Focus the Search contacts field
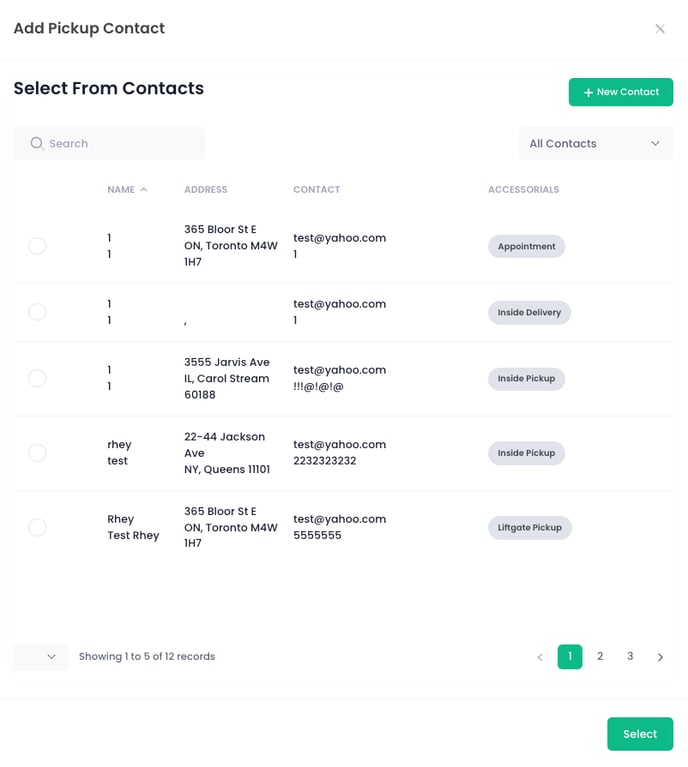Screen dimensions: 688x767 [x=109, y=143]
